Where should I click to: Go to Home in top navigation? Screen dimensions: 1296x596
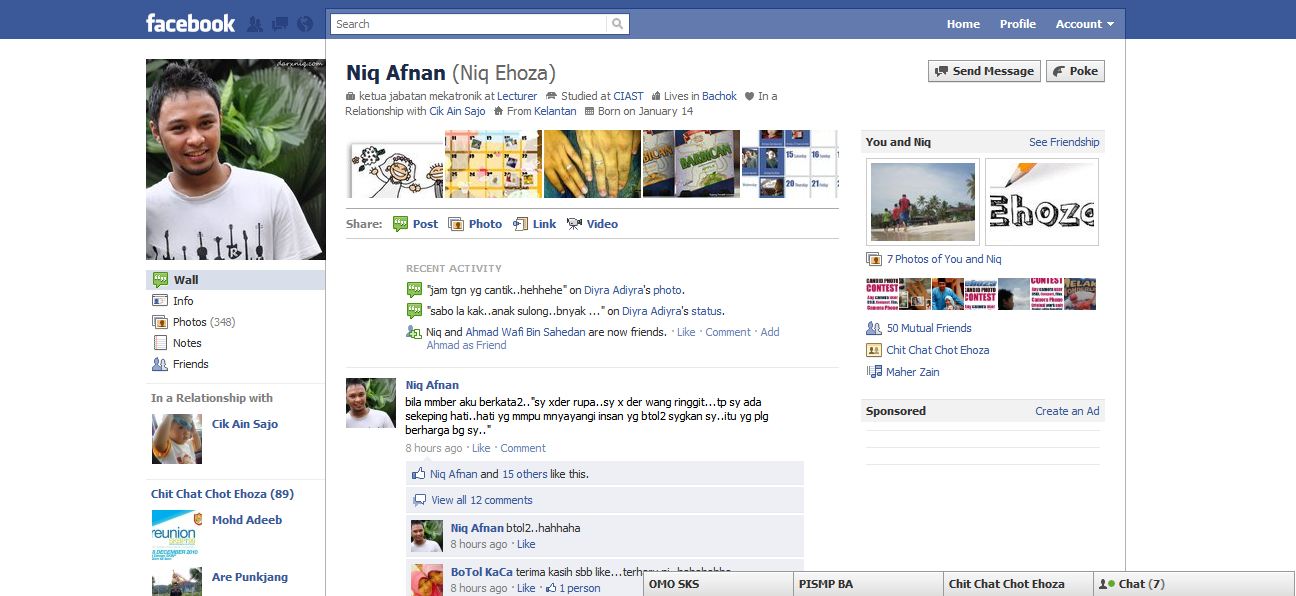tap(963, 24)
